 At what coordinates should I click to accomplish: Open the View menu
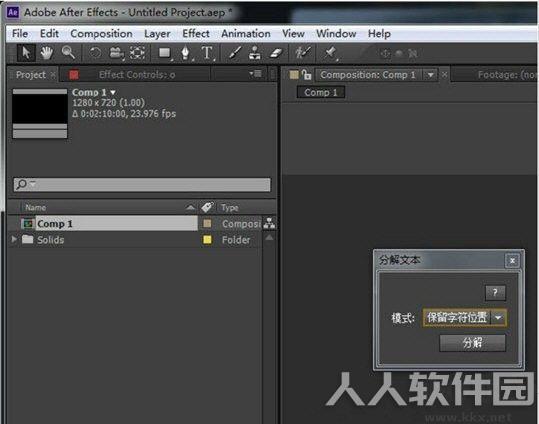tap(293, 34)
